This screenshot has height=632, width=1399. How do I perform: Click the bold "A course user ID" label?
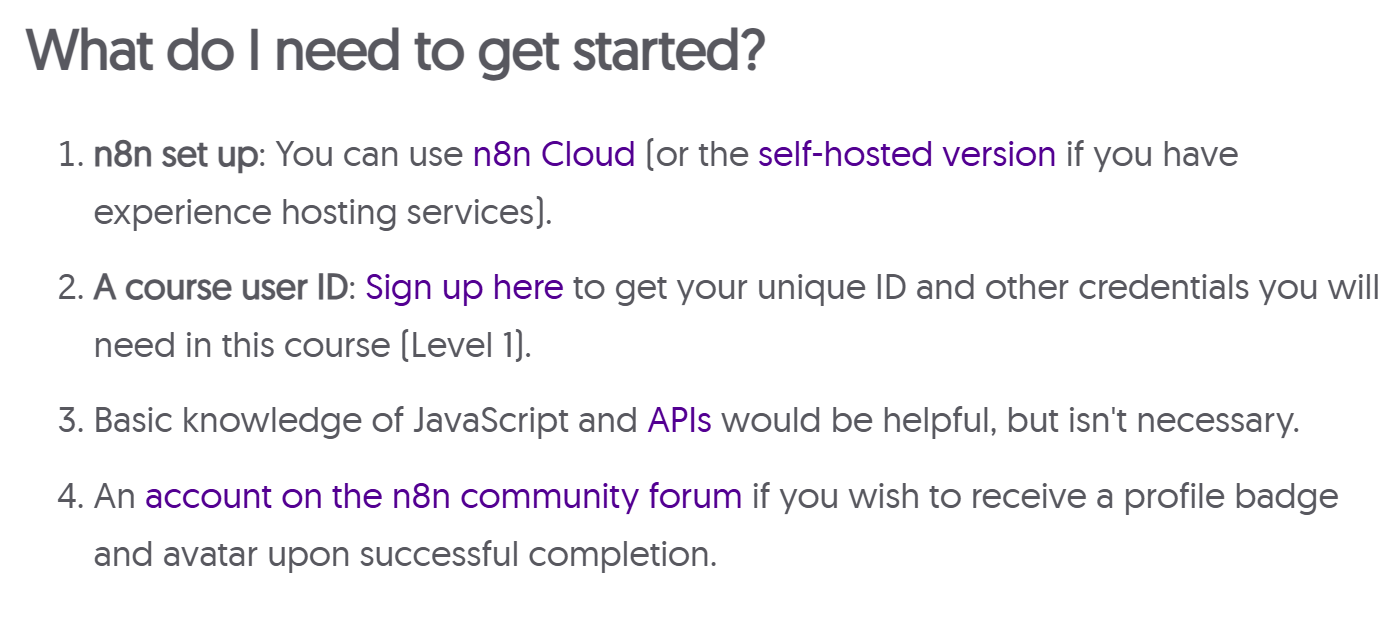(220, 288)
